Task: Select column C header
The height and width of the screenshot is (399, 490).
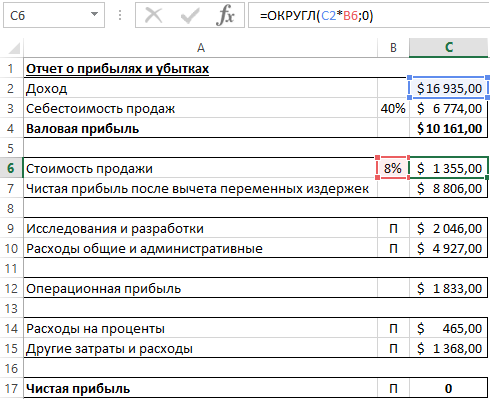Action: coord(449,48)
